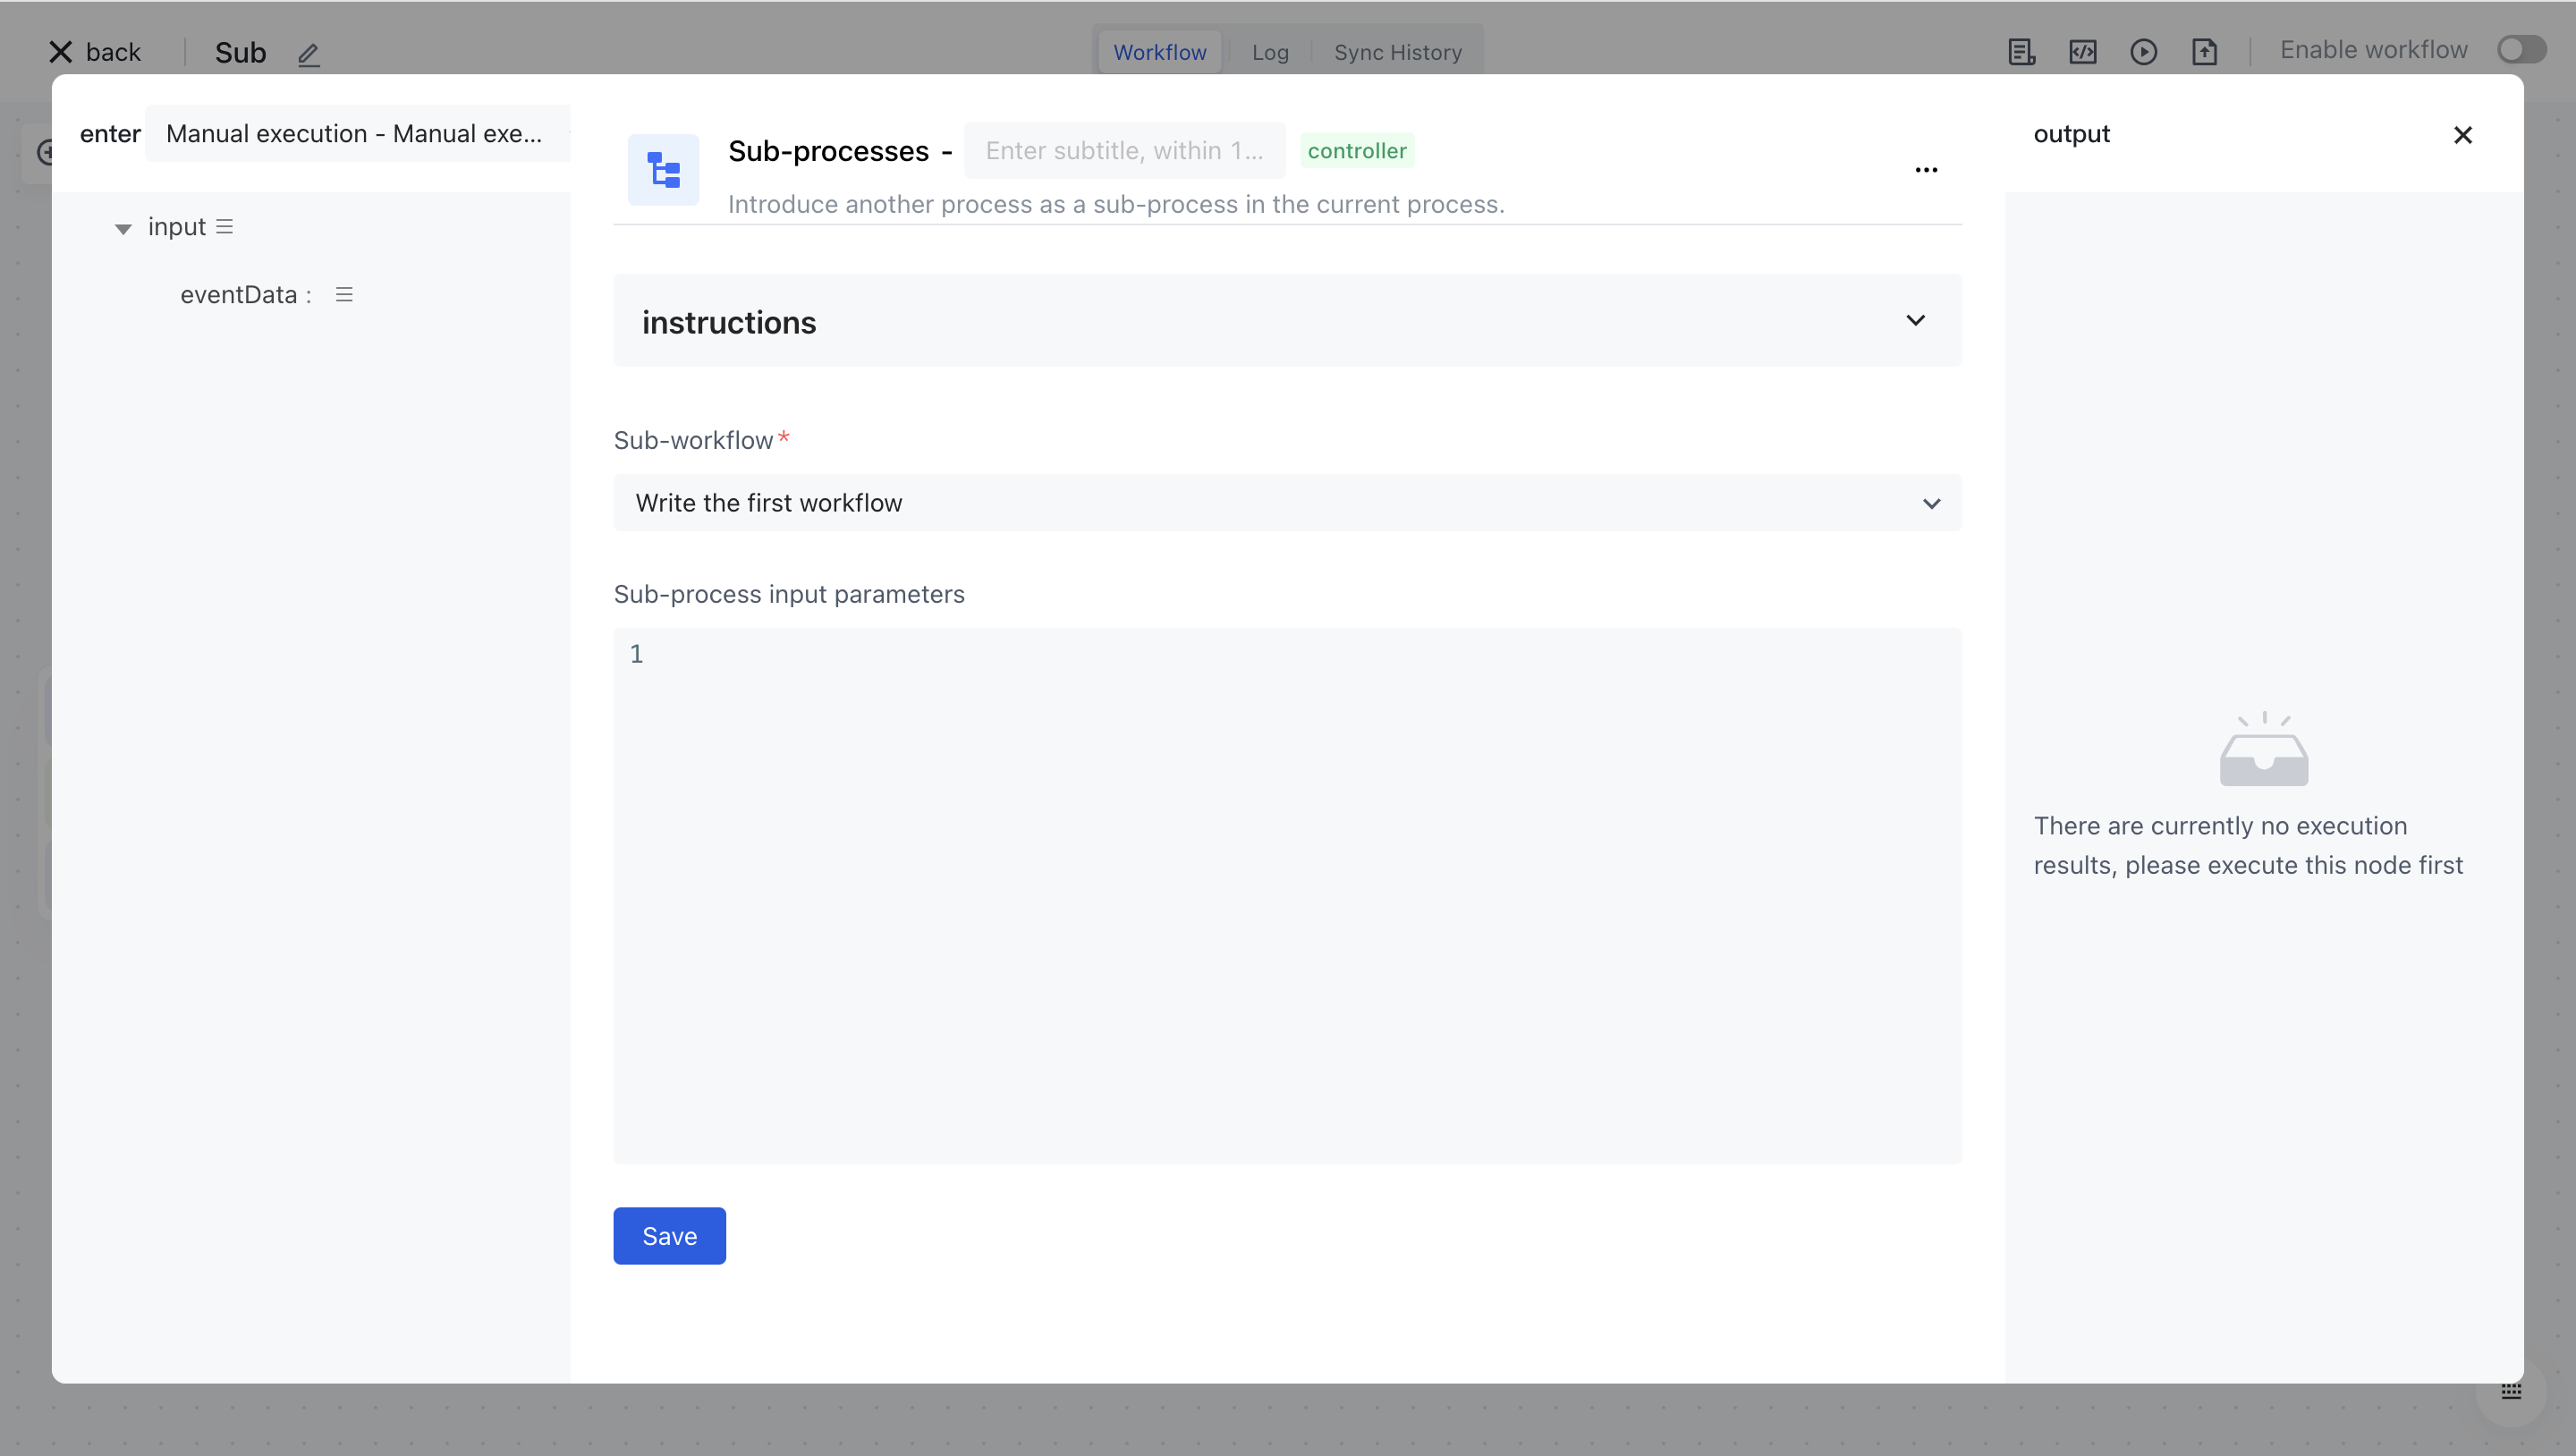Open the input variable options menu
The width and height of the screenshot is (2576, 1456).
(x=225, y=226)
